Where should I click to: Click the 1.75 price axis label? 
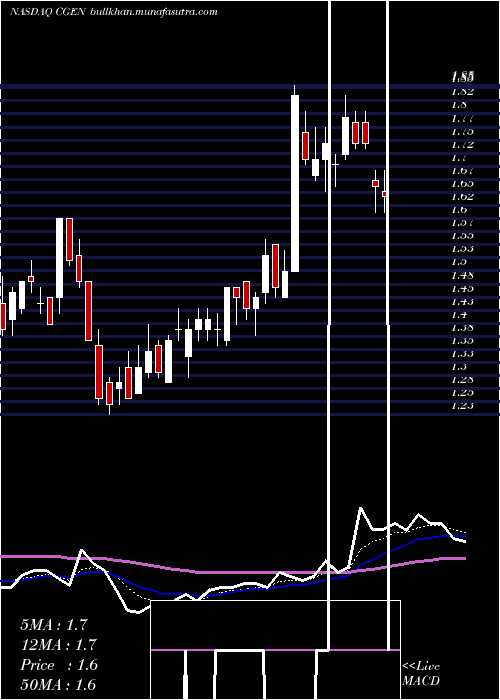pos(462,131)
